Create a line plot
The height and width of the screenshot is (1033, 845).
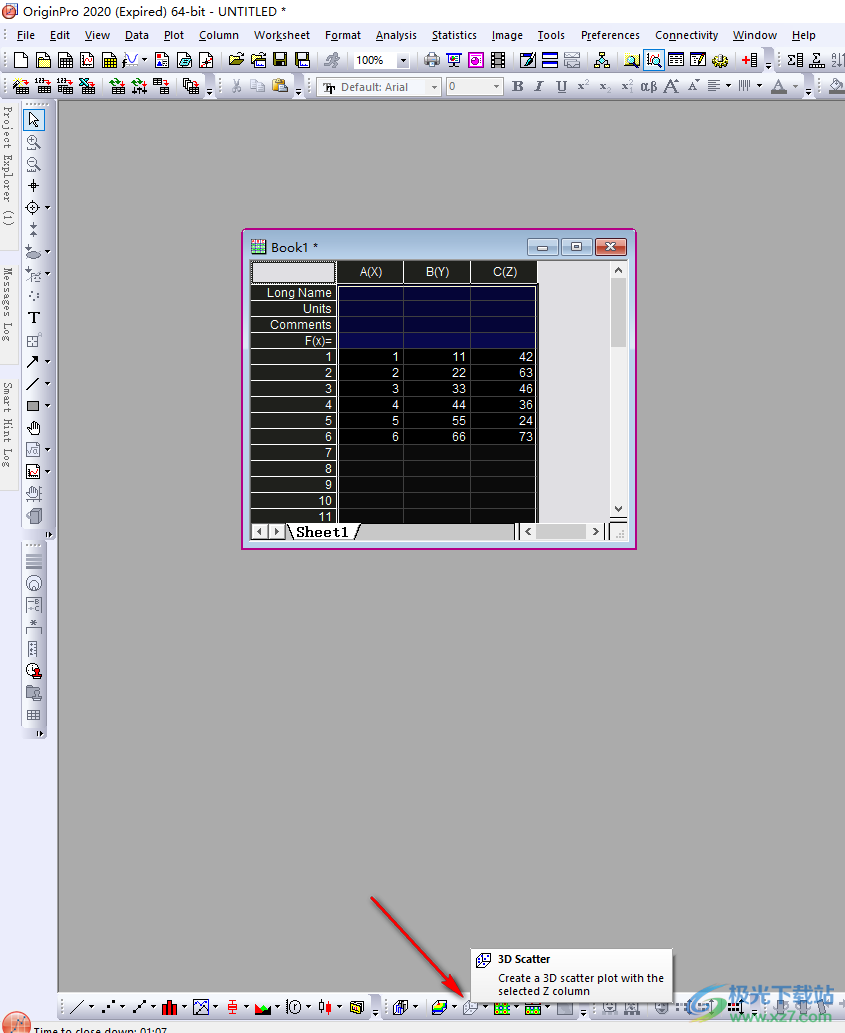pos(77,1007)
